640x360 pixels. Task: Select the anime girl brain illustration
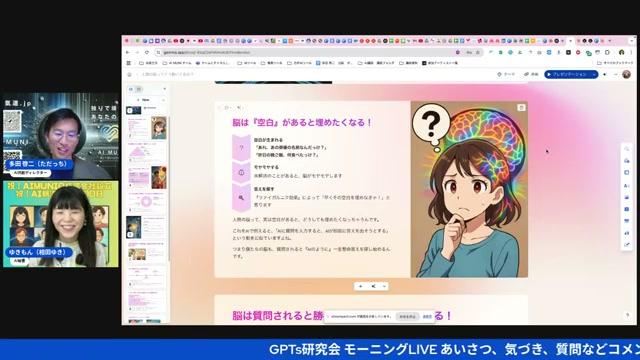tap(469, 189)
